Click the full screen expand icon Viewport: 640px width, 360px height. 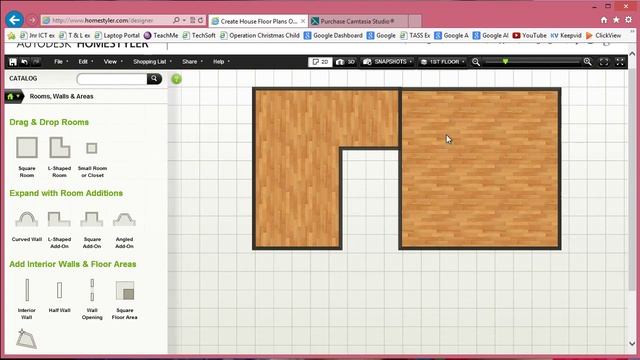(x=620, y=62)
